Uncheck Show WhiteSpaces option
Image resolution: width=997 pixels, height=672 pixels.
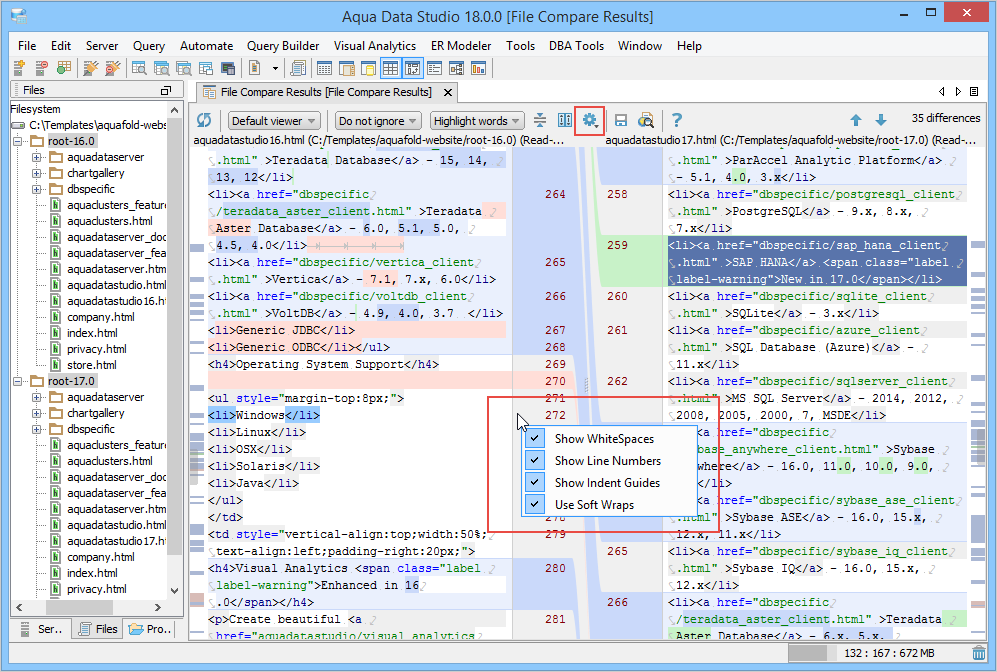536,439
